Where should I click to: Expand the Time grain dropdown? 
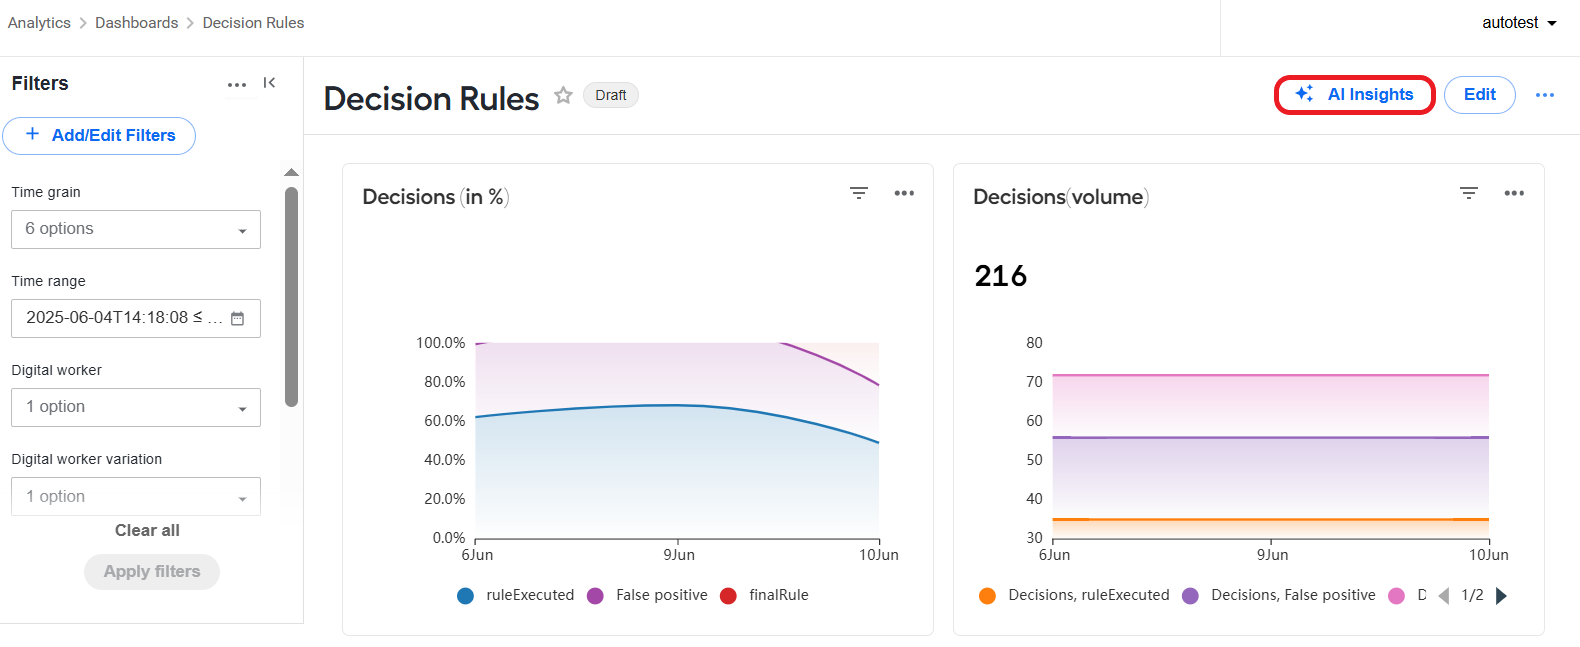136,229
